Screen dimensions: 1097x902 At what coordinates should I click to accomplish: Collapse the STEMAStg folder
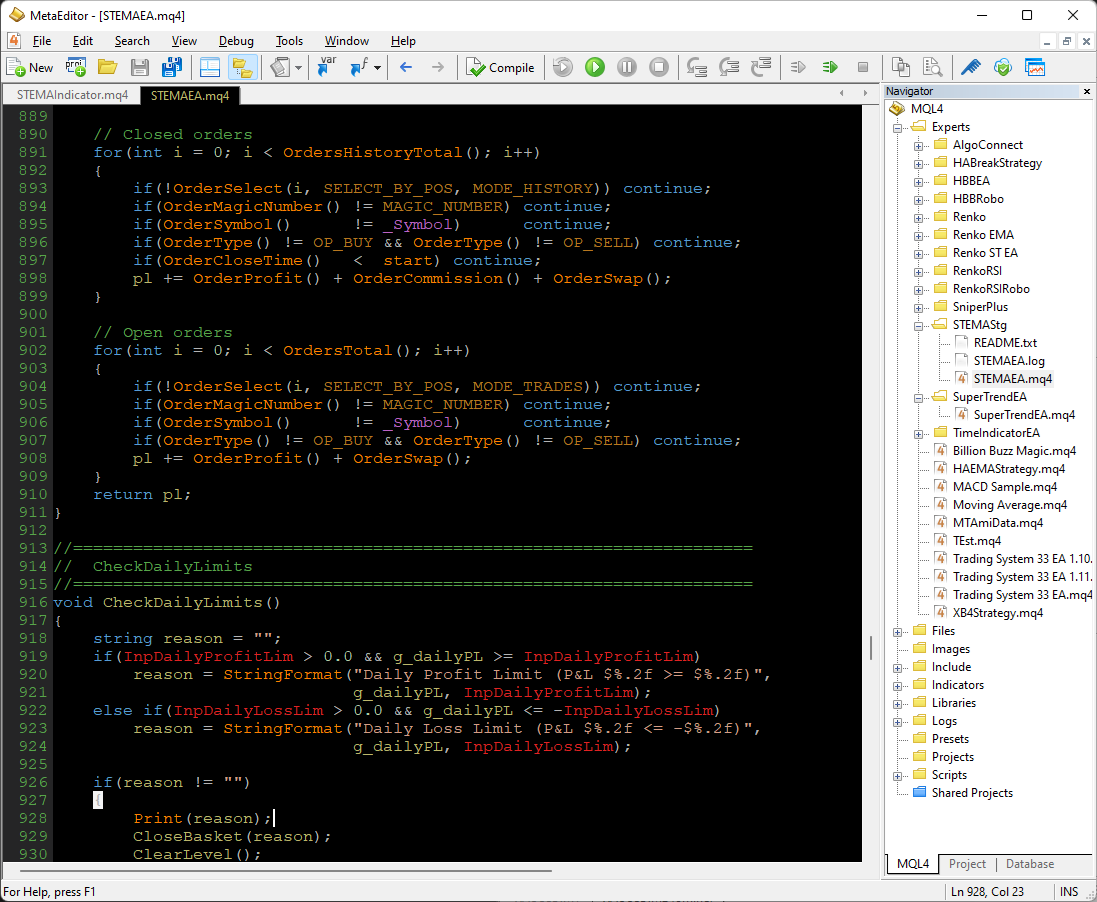coord(919,325)
